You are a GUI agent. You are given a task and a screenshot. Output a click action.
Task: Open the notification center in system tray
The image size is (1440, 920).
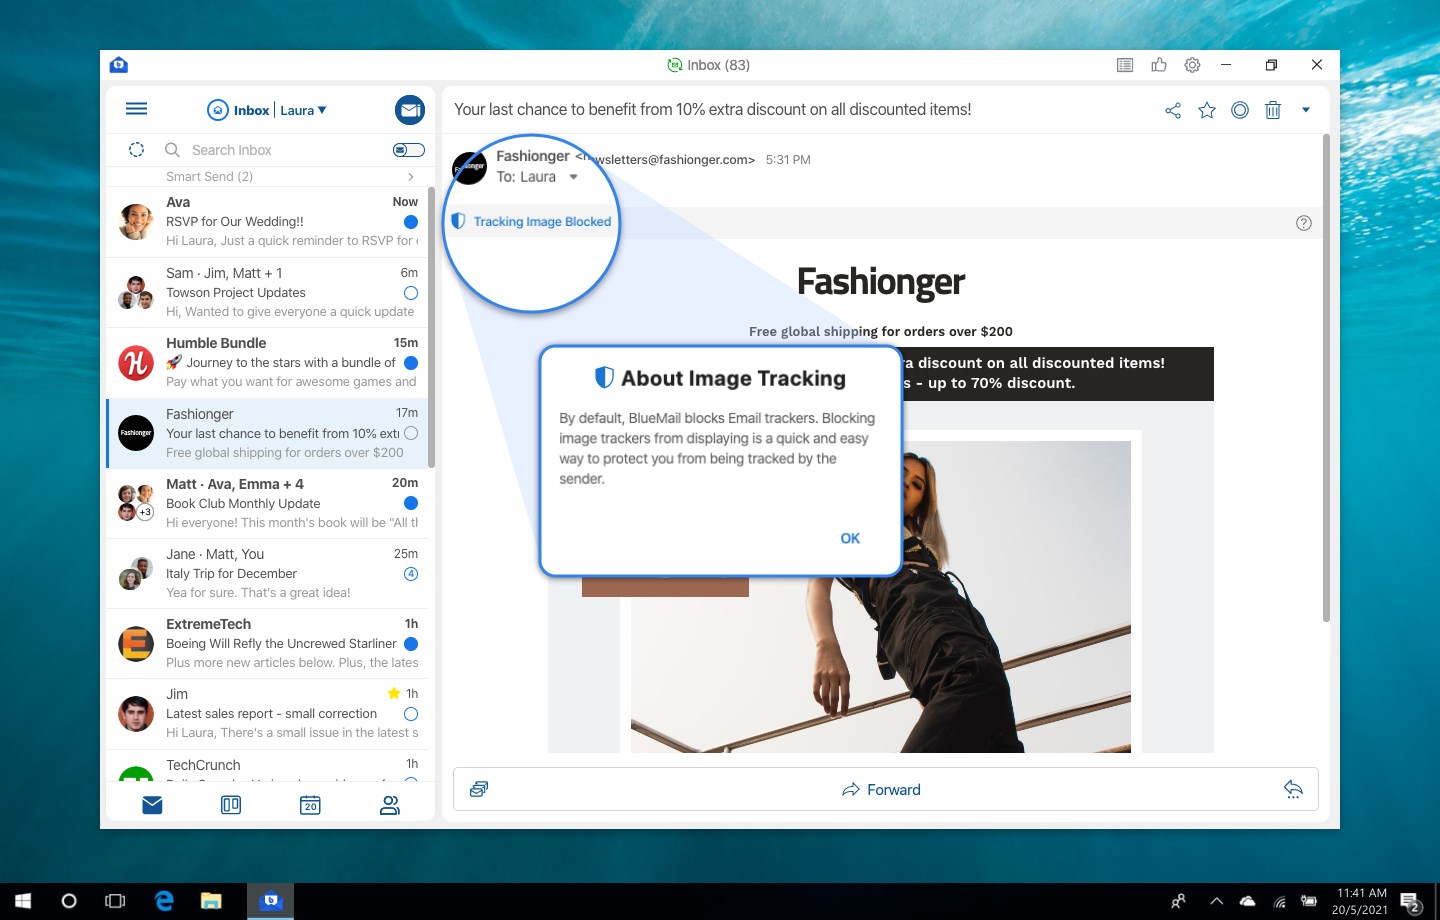click(x=1411, y=902)
